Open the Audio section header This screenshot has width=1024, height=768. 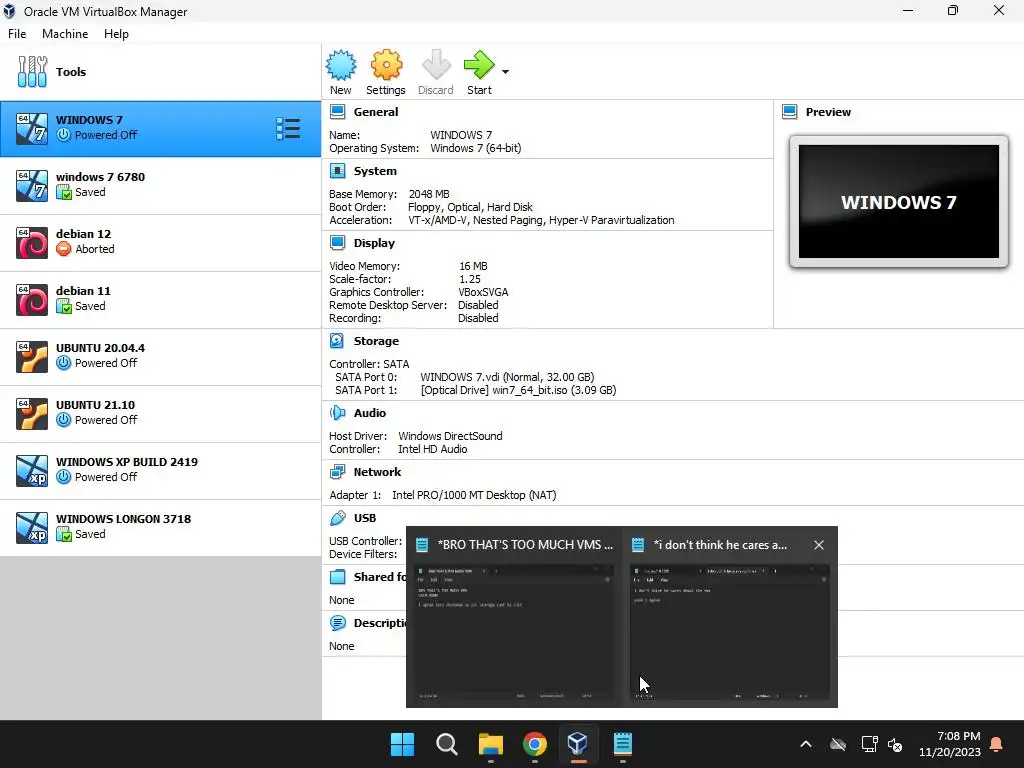click(x=370, y=413)
